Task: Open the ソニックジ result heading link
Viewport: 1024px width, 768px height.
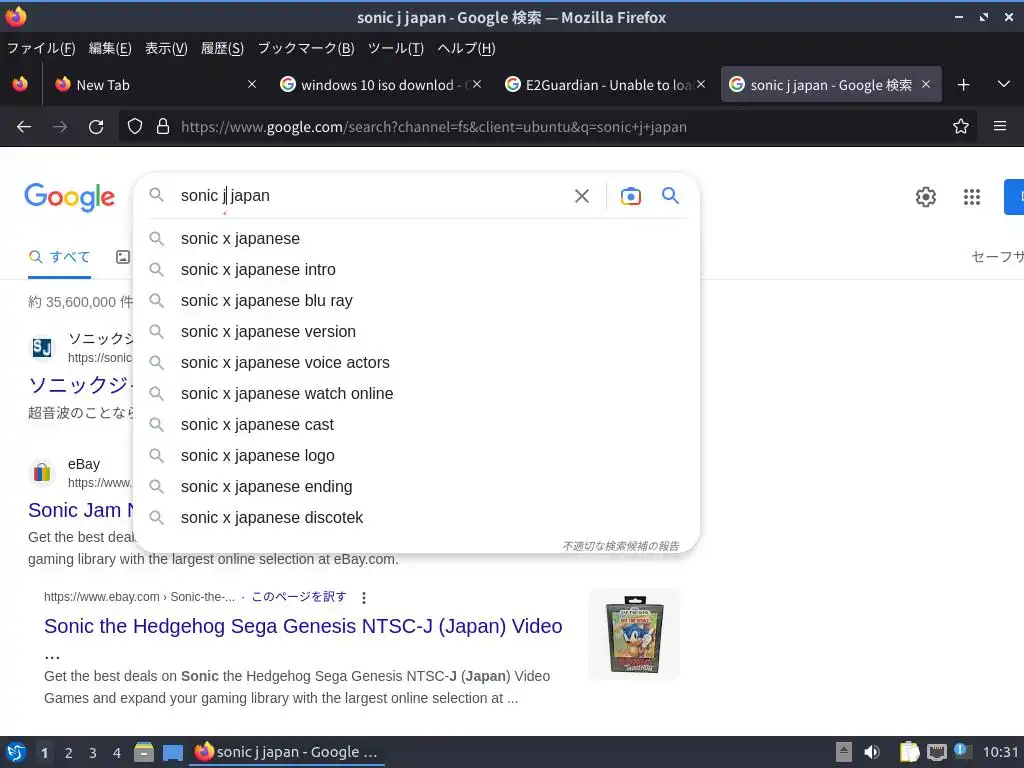Action: [x=80, y=385]
